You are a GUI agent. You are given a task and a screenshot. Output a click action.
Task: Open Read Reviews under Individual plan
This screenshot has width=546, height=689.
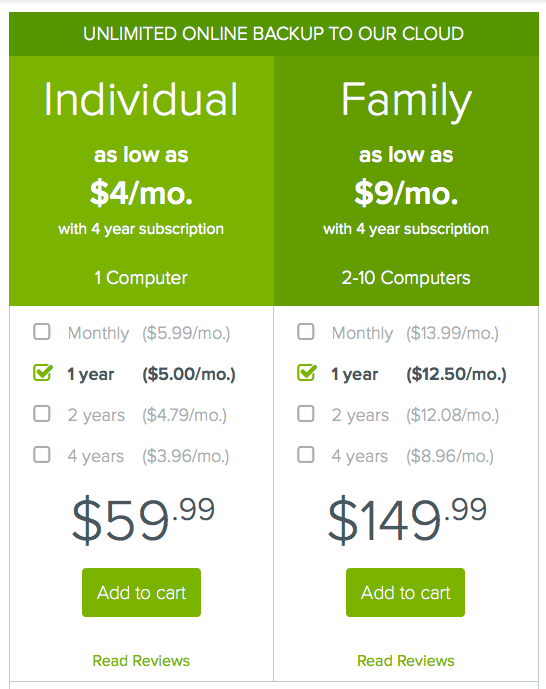pyautogui.click(x=141, y=660)
